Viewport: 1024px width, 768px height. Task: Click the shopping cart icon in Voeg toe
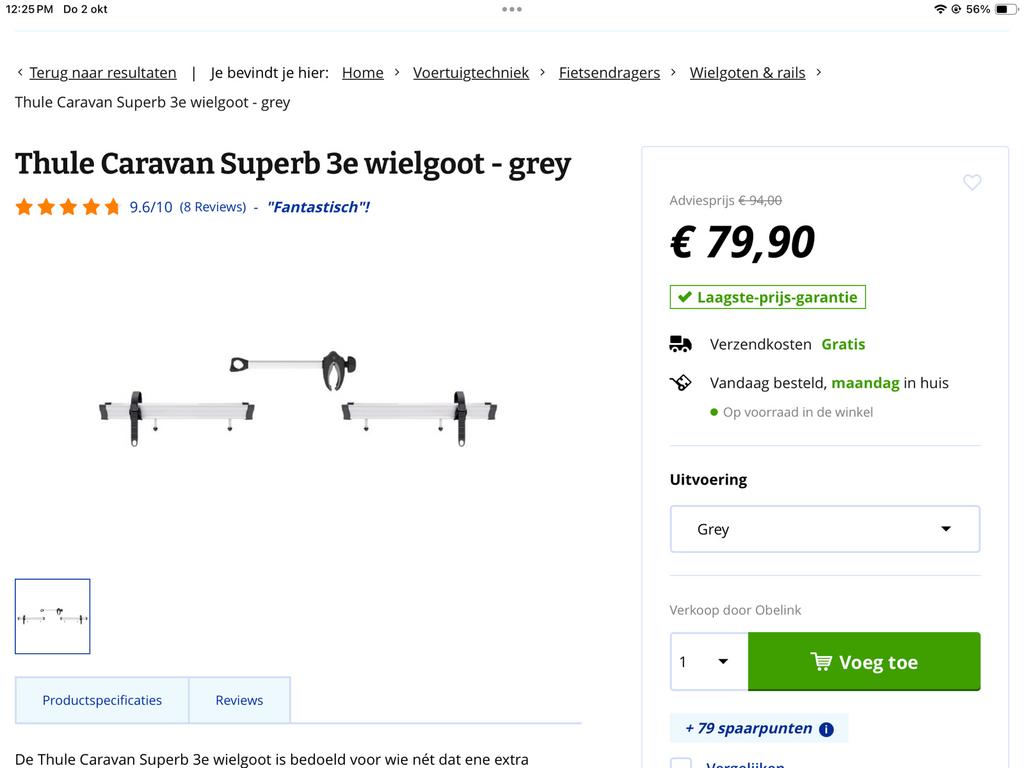point(822,661)
